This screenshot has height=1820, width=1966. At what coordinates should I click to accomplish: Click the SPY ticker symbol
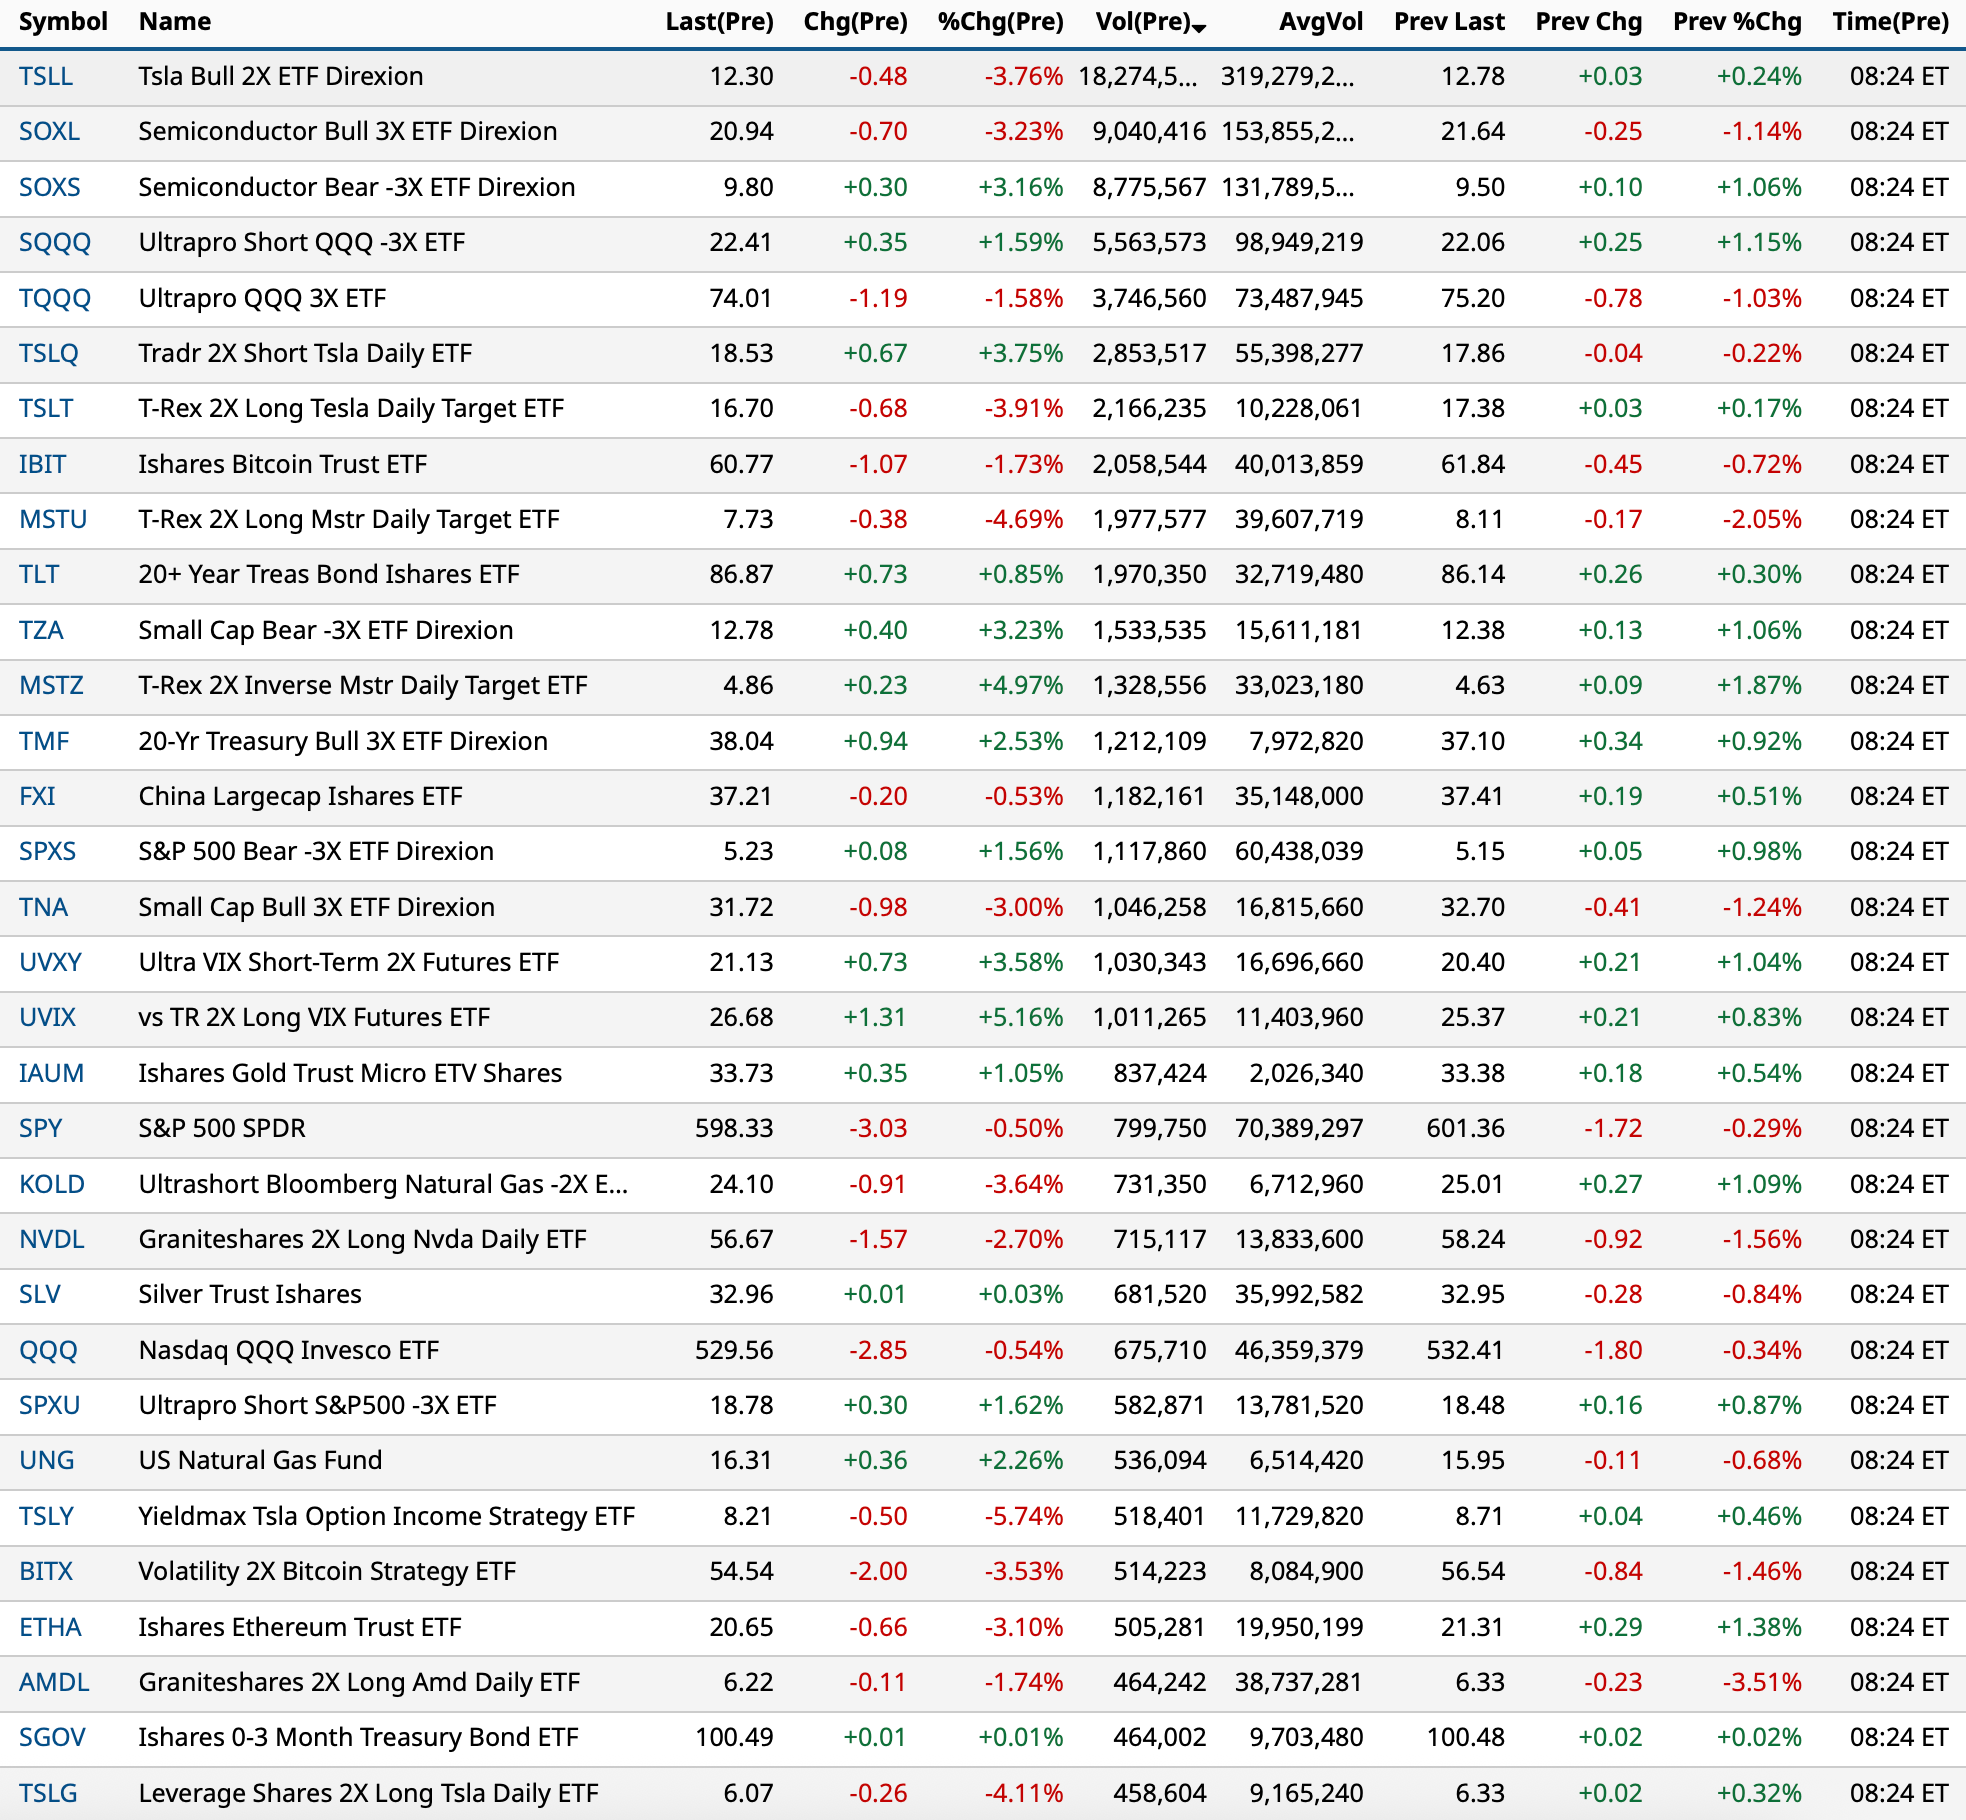click(41, 1128)
